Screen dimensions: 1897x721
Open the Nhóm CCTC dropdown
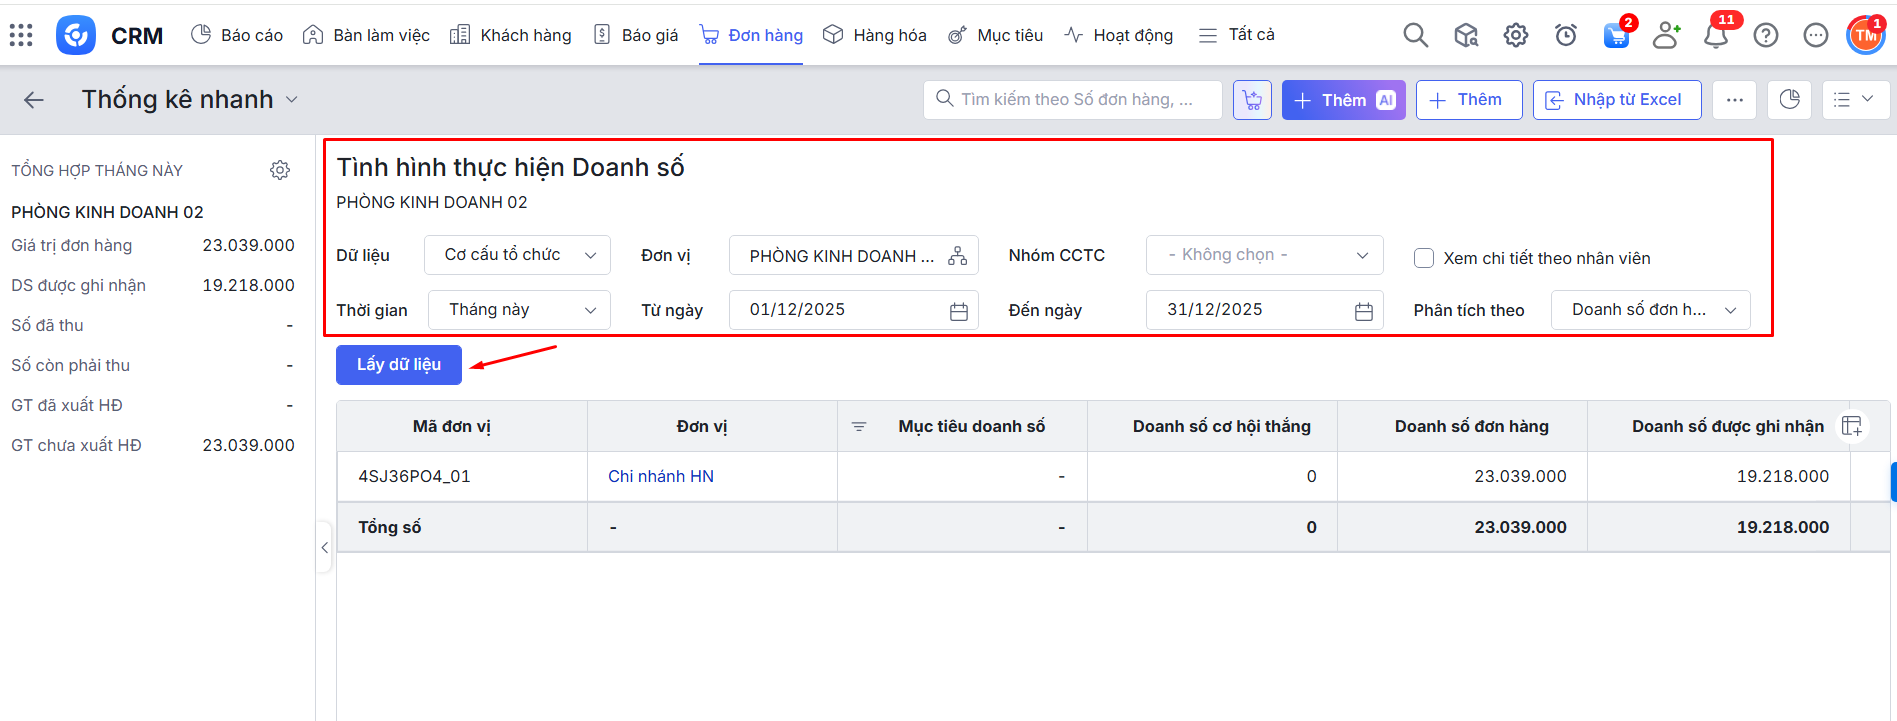[1264, 255]
